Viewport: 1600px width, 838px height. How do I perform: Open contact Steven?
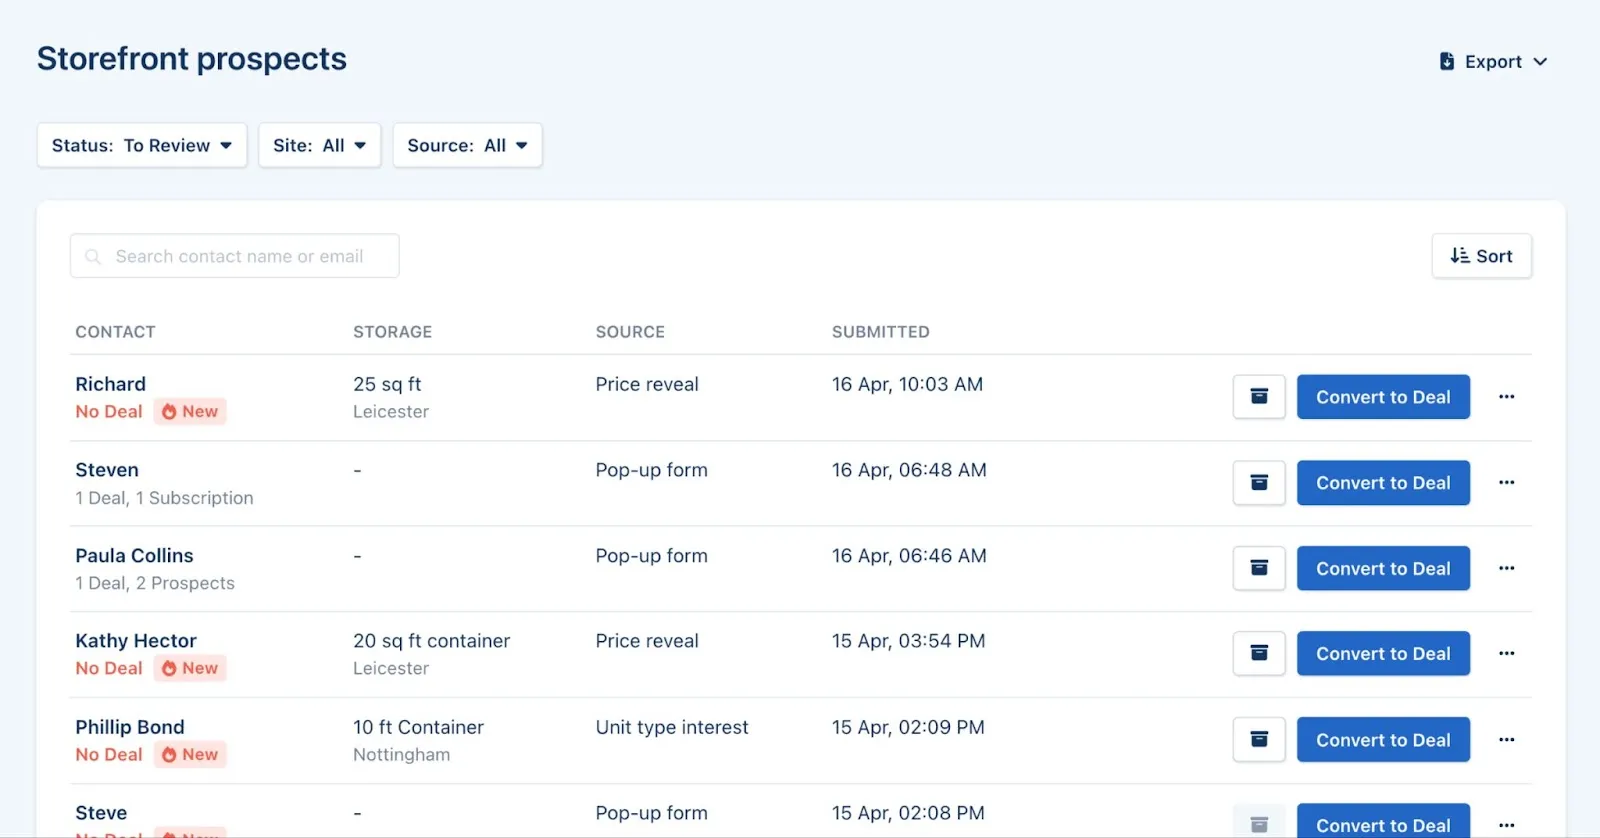(x=107, y=470)
